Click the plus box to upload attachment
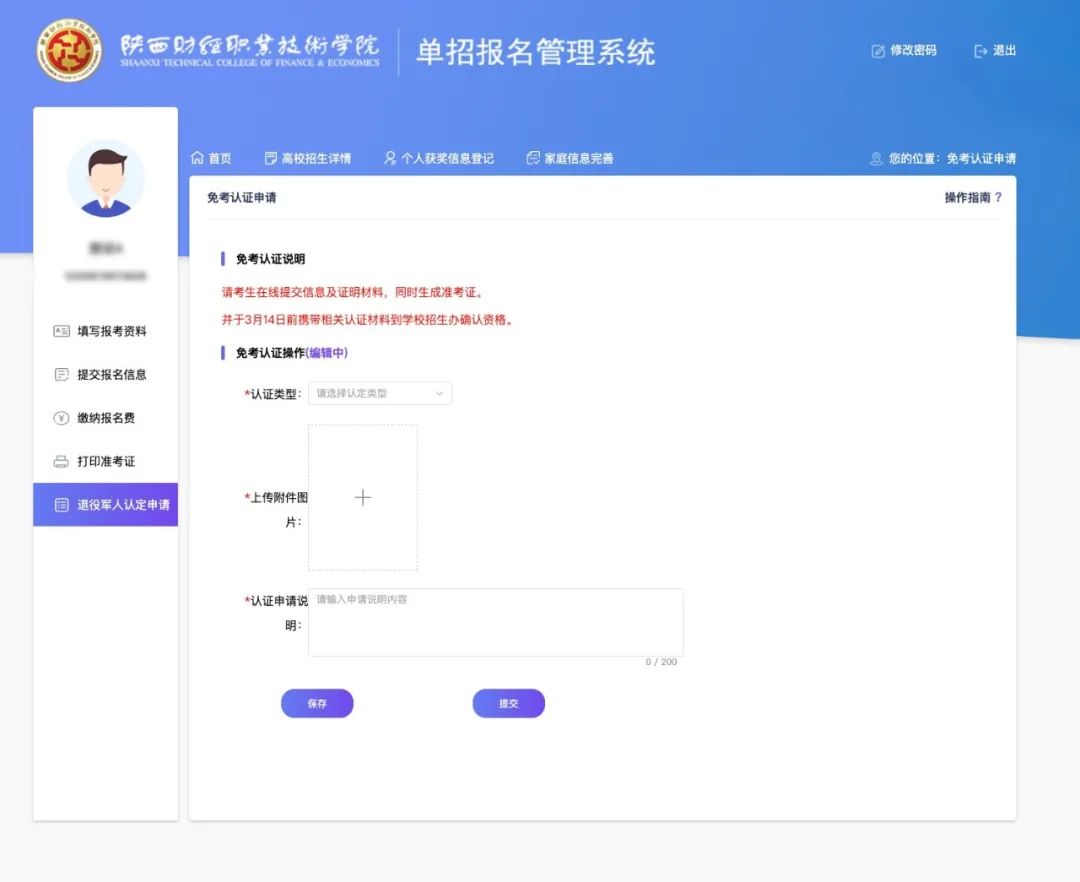This screenshot has width=1080, height=882. click(x=363, y=498)
